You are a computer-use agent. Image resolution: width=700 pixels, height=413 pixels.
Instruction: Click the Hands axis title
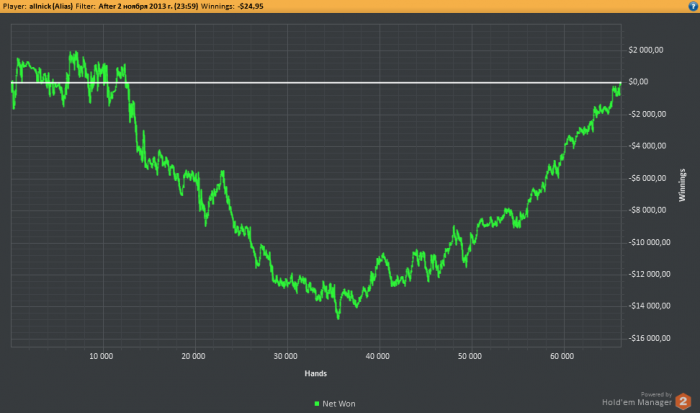316,373
